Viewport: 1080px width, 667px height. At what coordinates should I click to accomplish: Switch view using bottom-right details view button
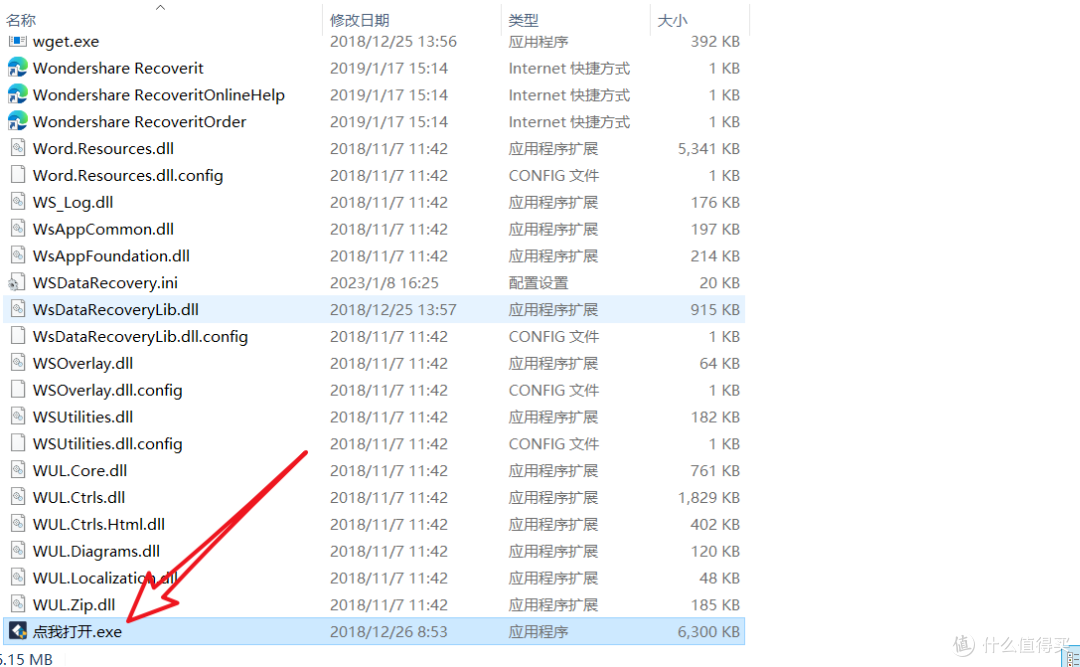point(1072,658)
